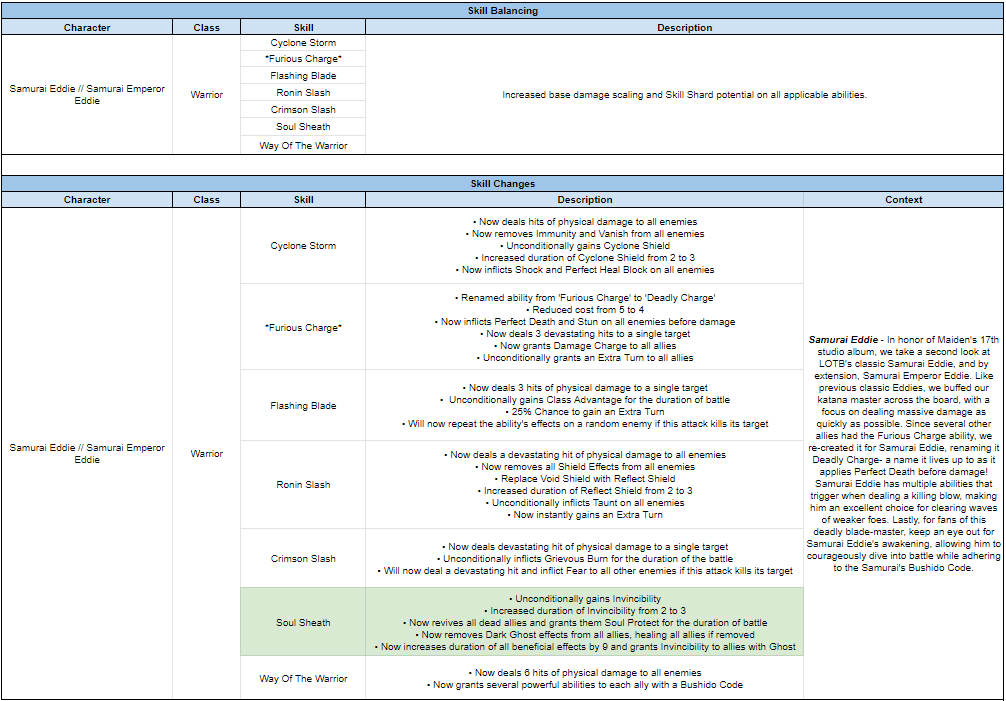This screenshot has height=701, width=1006.
Task: Click Character header in Skill Balancing table
Action: point(87,28)
